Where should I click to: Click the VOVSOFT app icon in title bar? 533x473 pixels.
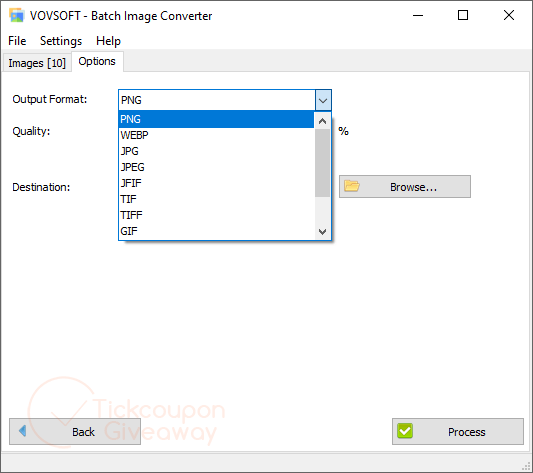click(x=16, y=15)
